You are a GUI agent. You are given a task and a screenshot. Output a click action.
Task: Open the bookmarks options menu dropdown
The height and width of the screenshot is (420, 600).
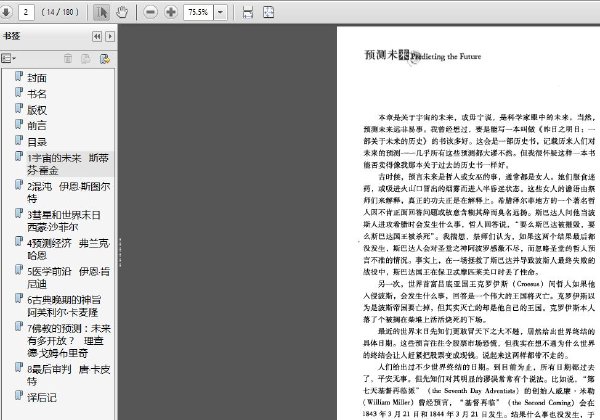(8, 59)
